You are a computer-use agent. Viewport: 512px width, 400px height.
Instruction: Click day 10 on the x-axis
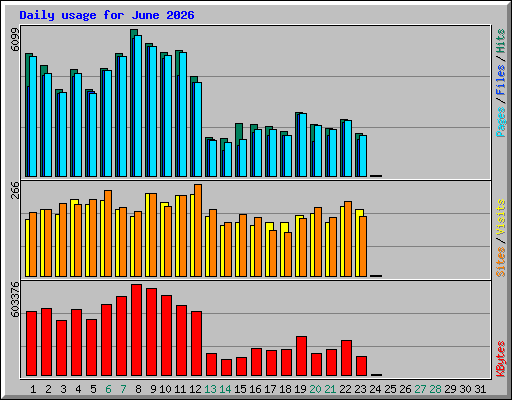coord(165,389)
